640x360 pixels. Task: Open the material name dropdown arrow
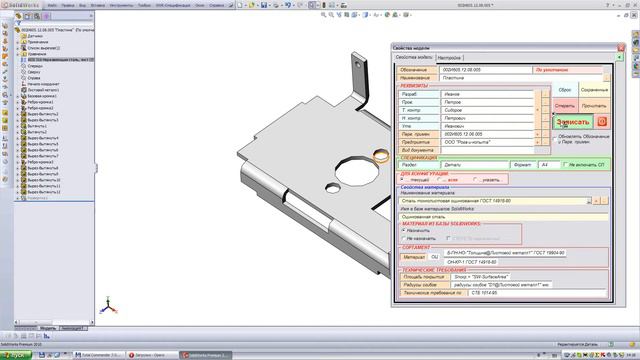(589, 201)
